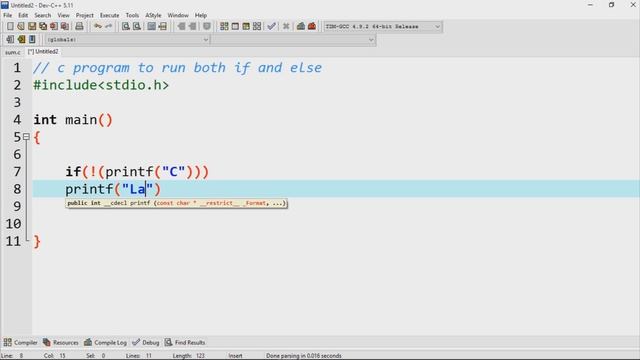640x360 pixels.
Task: Click the Open file toolbar icon
Action: 21,27
